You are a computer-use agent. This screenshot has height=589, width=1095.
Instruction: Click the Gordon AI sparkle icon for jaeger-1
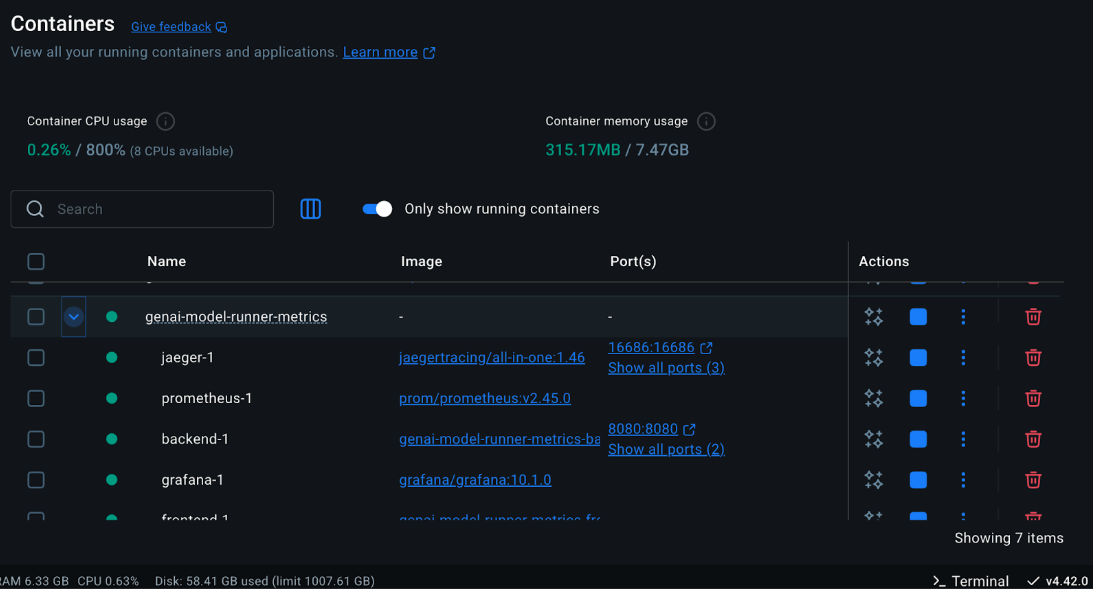pyautogui.click(x=873, y=358)
